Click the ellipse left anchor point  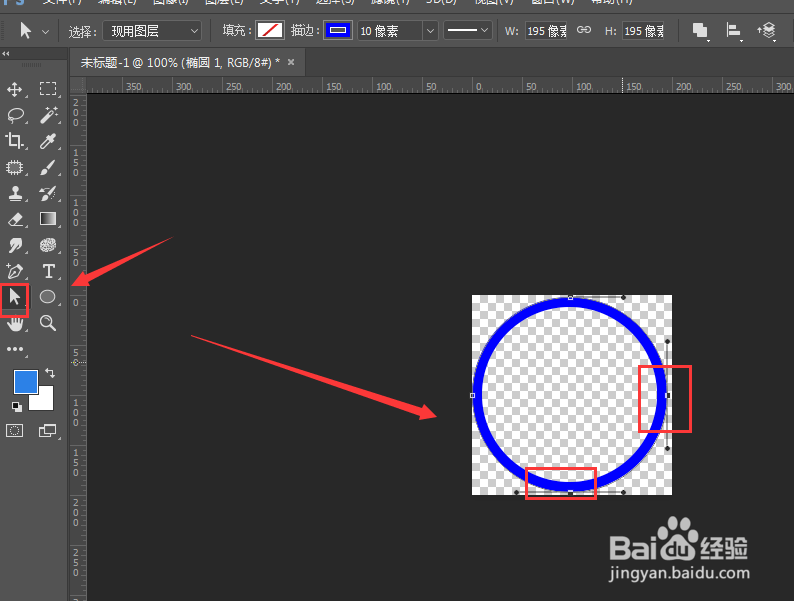click(472, 395)
